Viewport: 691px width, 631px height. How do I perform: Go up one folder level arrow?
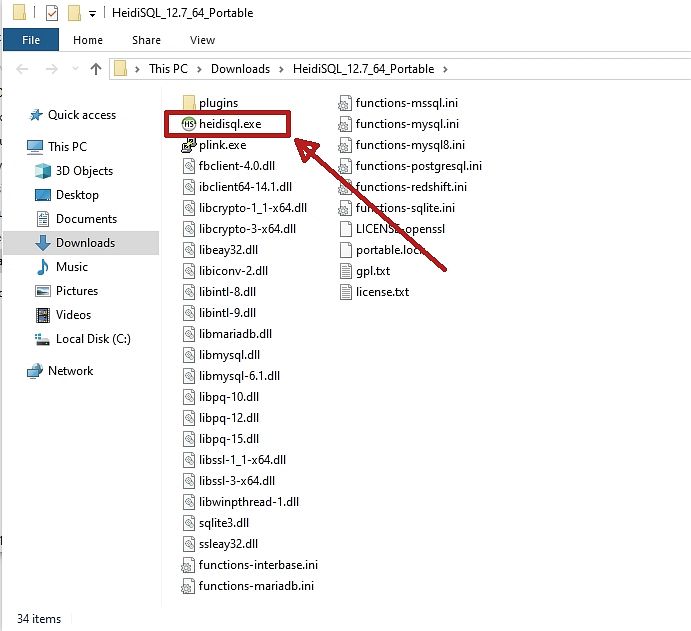pyautogui.click(x=96, y=69)
